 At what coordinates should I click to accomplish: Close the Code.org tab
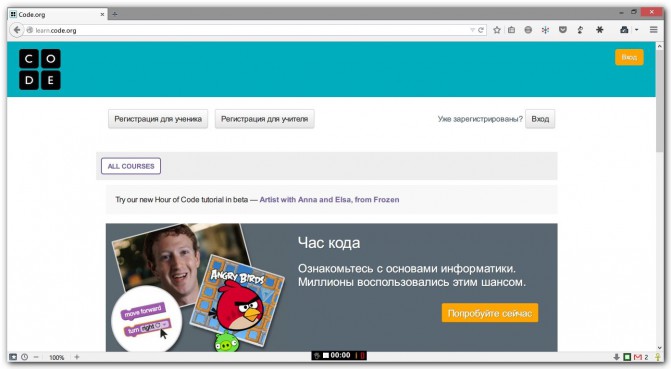coord(102,14)
